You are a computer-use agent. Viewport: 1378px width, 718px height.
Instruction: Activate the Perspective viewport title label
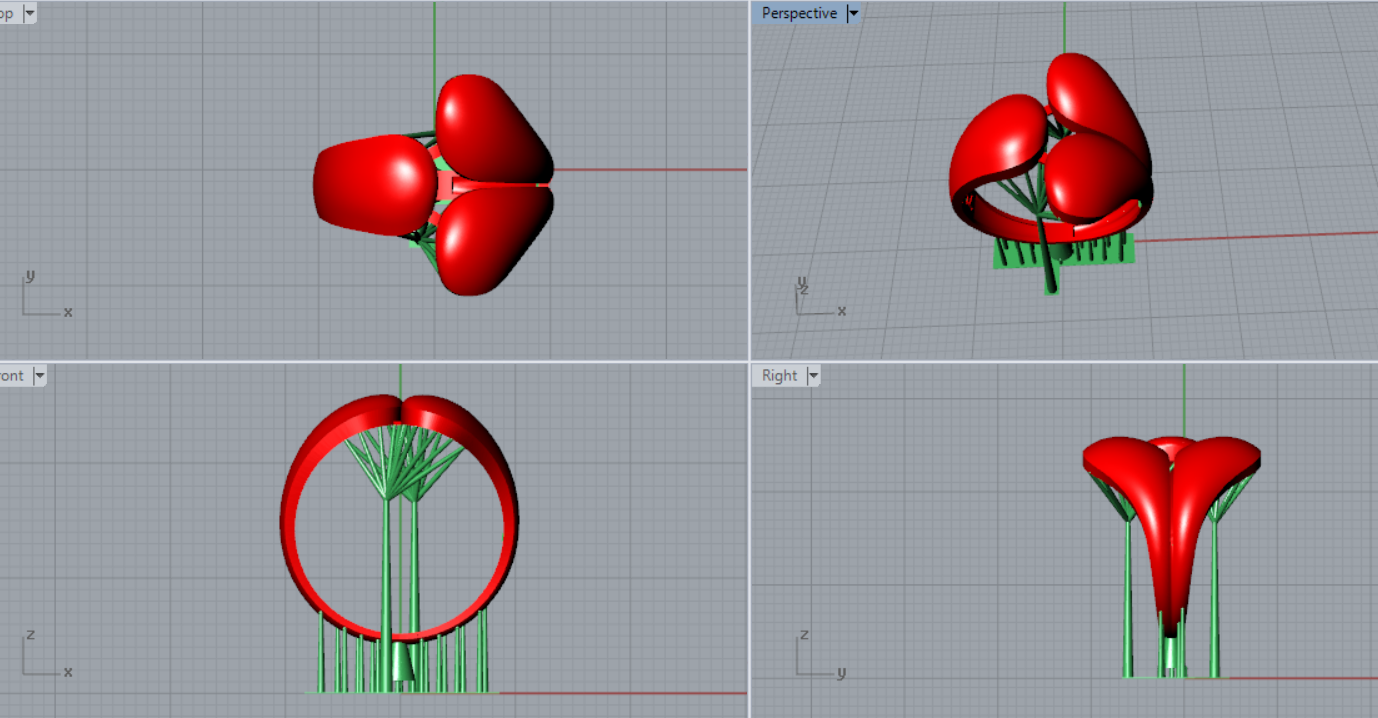pyautogui.click(x=798, y=14)
